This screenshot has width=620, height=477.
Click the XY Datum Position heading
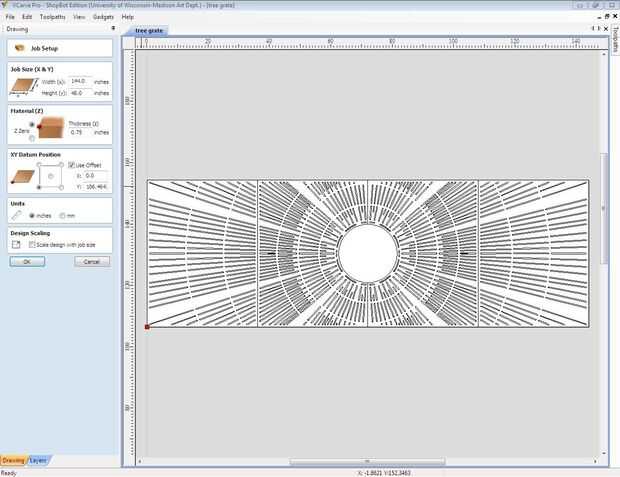coord(36,155)
